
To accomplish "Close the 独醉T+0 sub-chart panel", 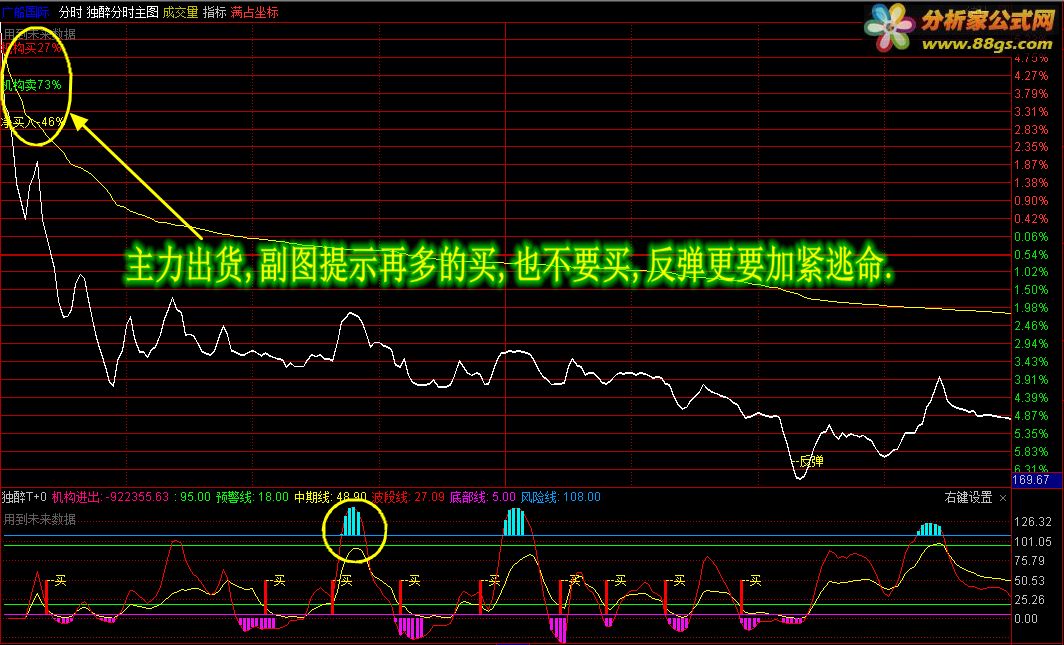I will [x=1003, y=498].
